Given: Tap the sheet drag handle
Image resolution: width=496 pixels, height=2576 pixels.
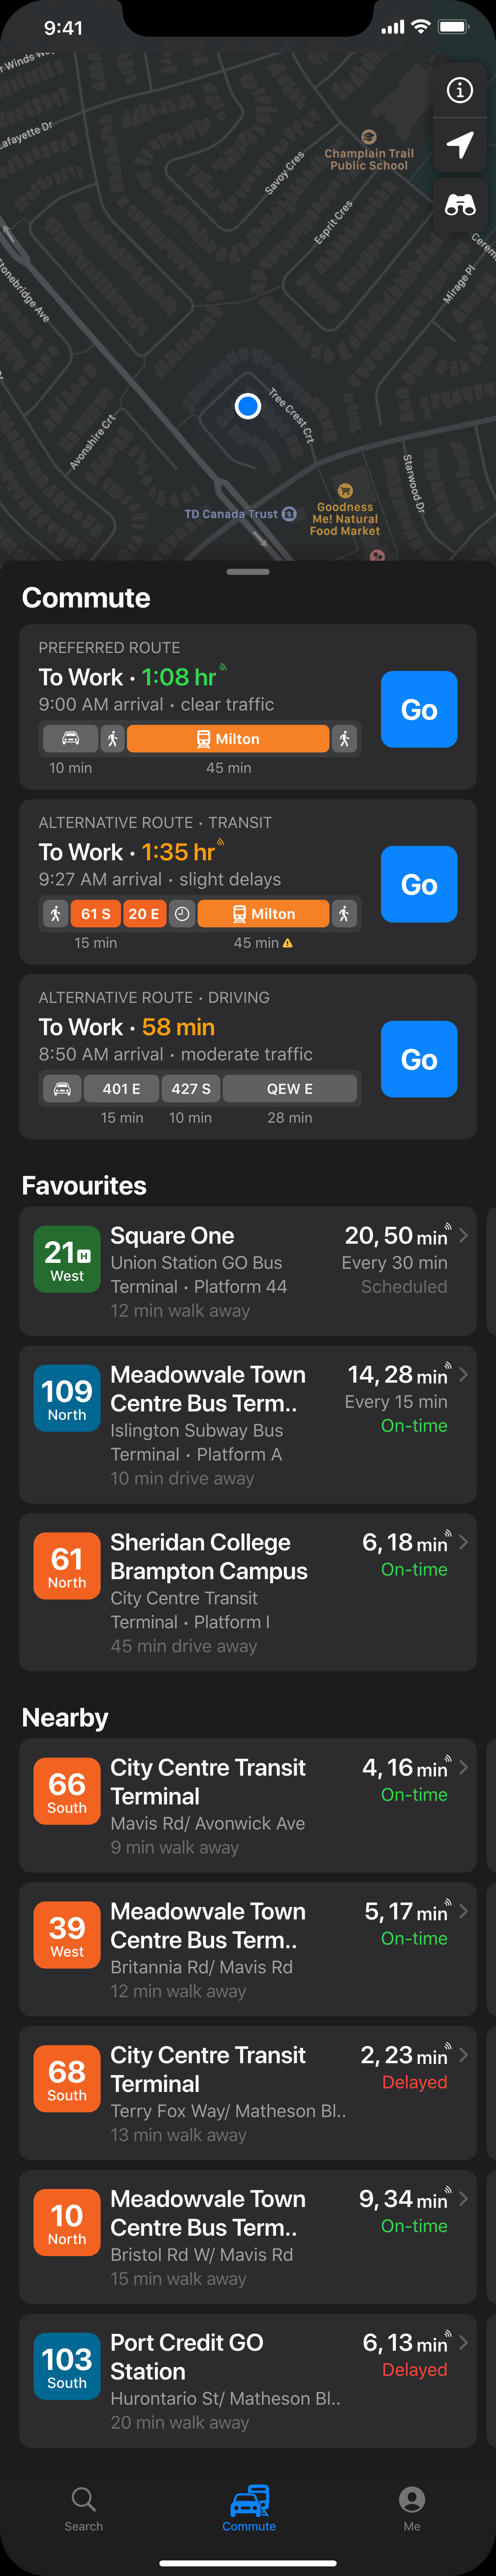Looking at the screenshot, I should click(248, 572).
